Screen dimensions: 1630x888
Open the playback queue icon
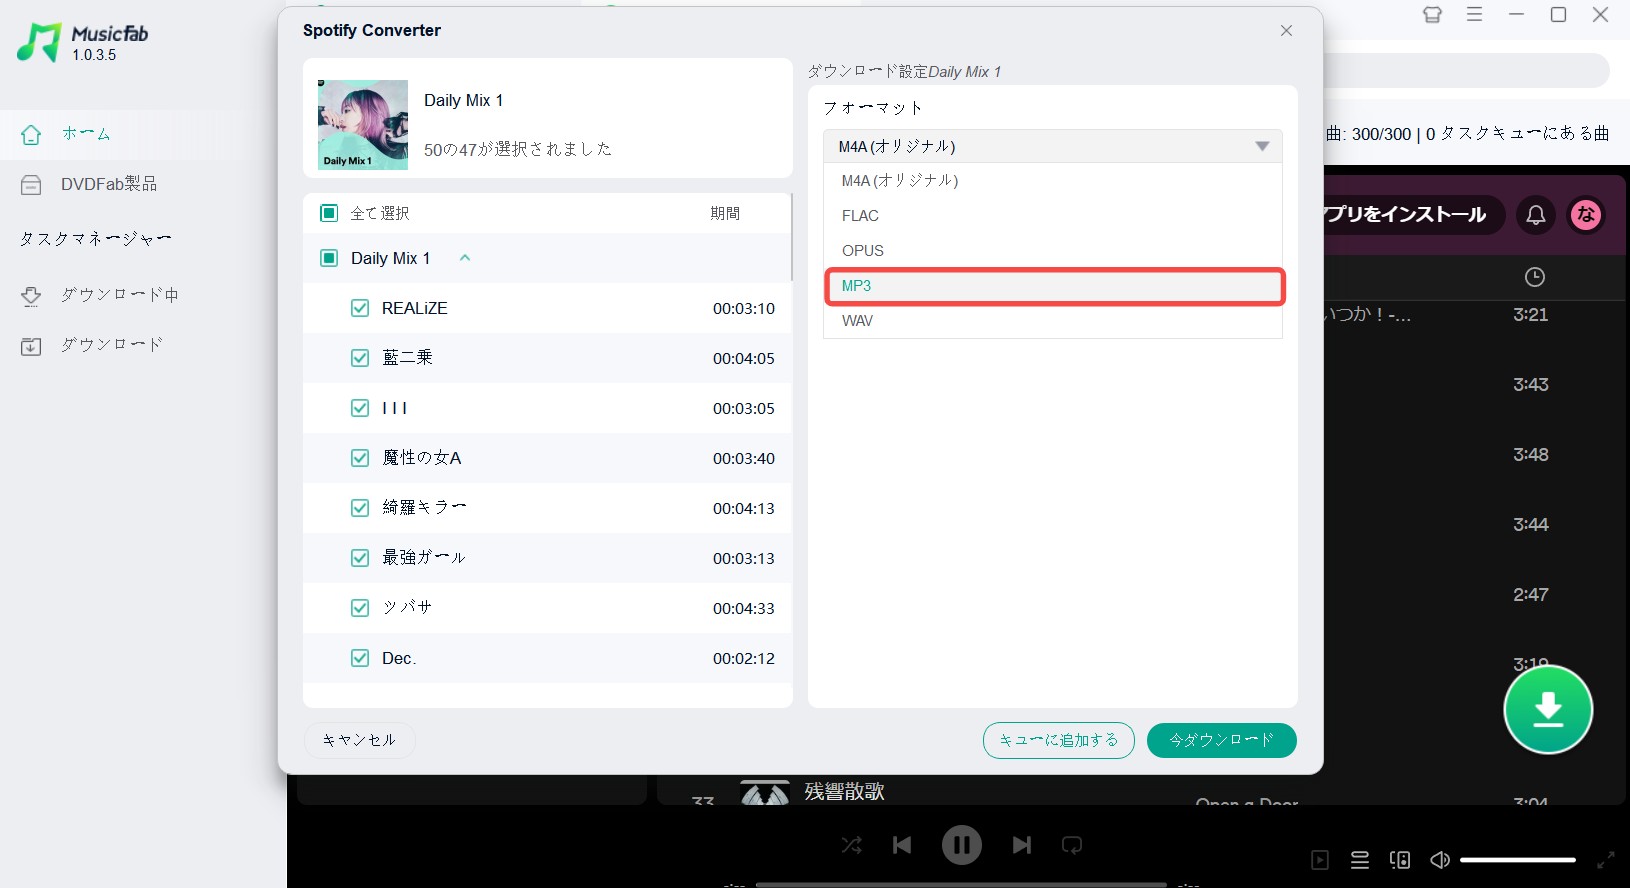pyautogui.click(x=1360, y=860)
